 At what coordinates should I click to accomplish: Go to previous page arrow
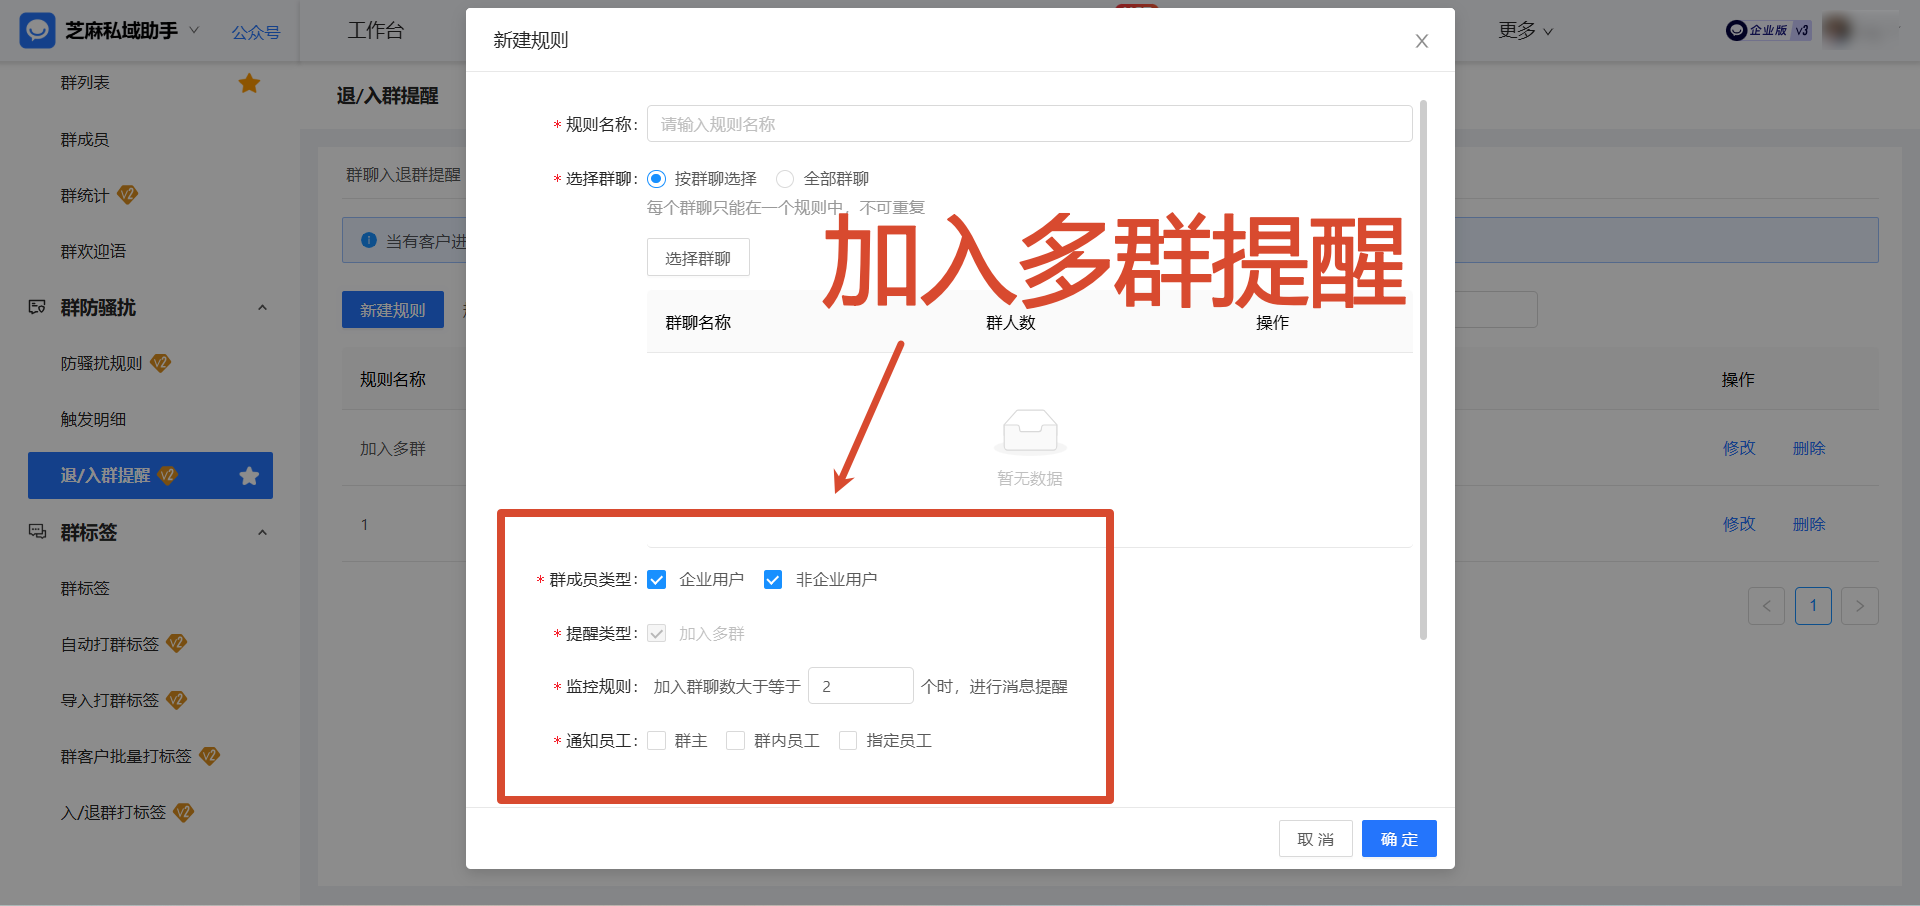1766,606
